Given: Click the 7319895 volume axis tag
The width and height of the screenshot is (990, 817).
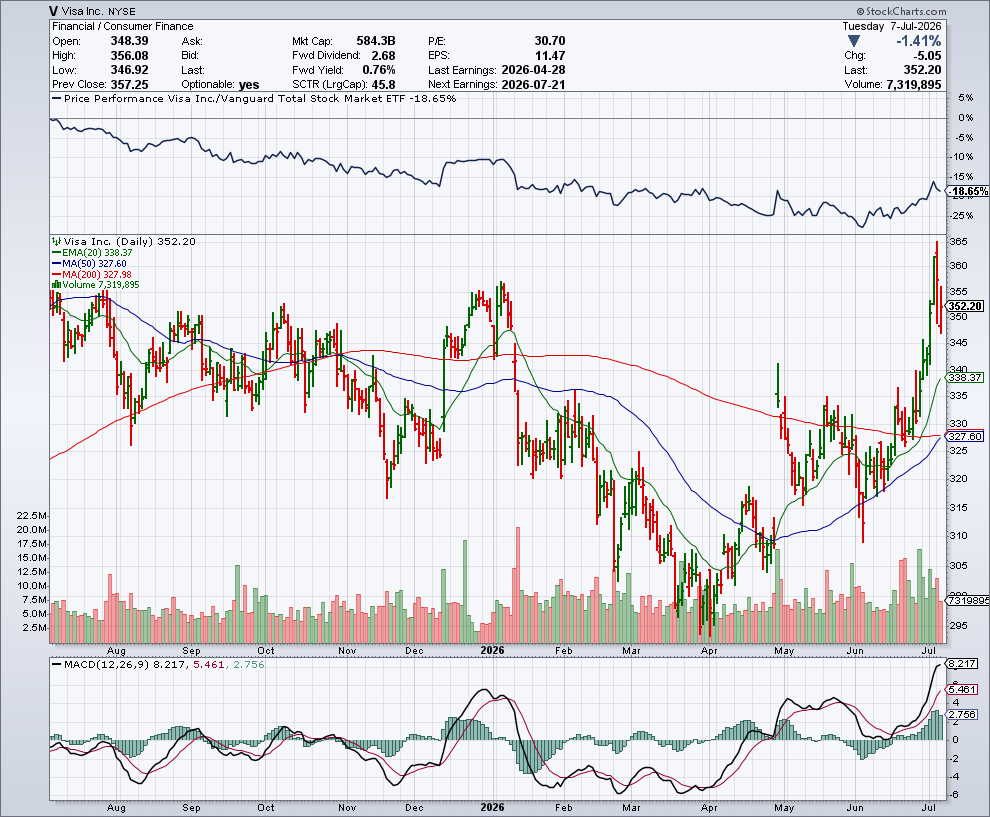Looking at the screenshot, I should 969,600.
